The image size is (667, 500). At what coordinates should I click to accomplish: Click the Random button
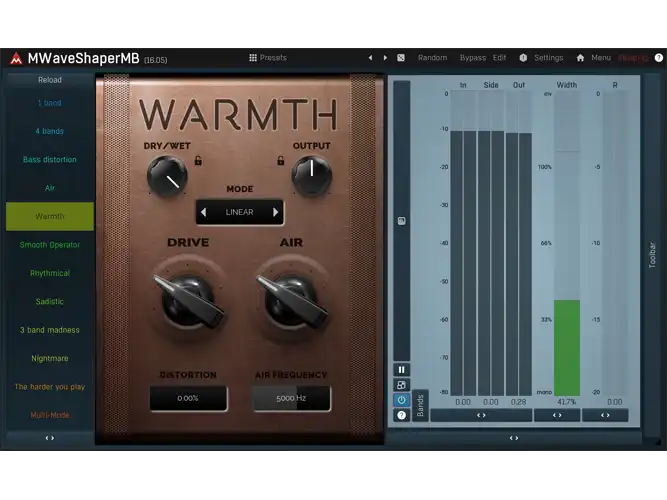point(432,57)
